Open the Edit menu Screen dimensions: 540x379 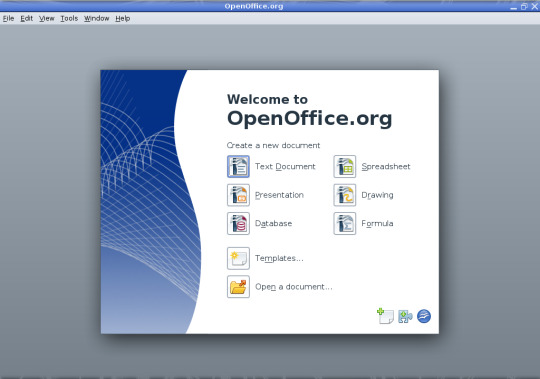coord(27,19)
